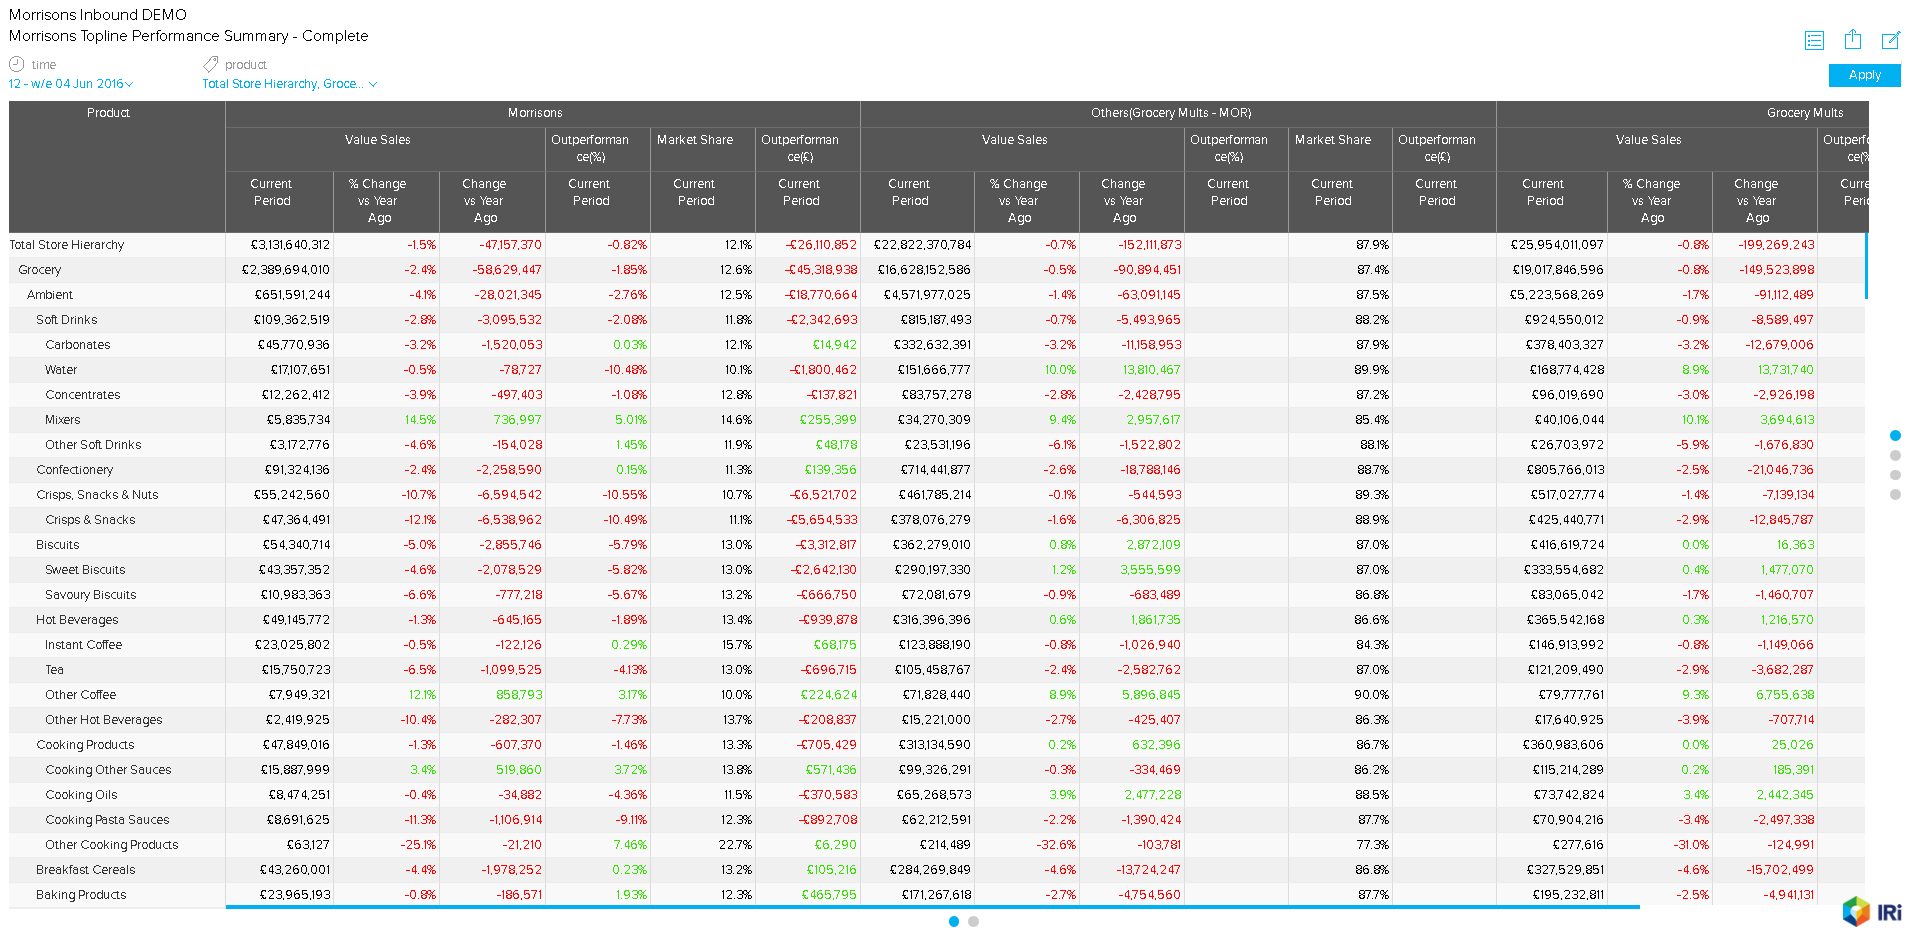This screenshot has height=931, width=1907.
Task: Select the fourth vertical page dot
Action: pyautogui.click(x=1895, y=495)
